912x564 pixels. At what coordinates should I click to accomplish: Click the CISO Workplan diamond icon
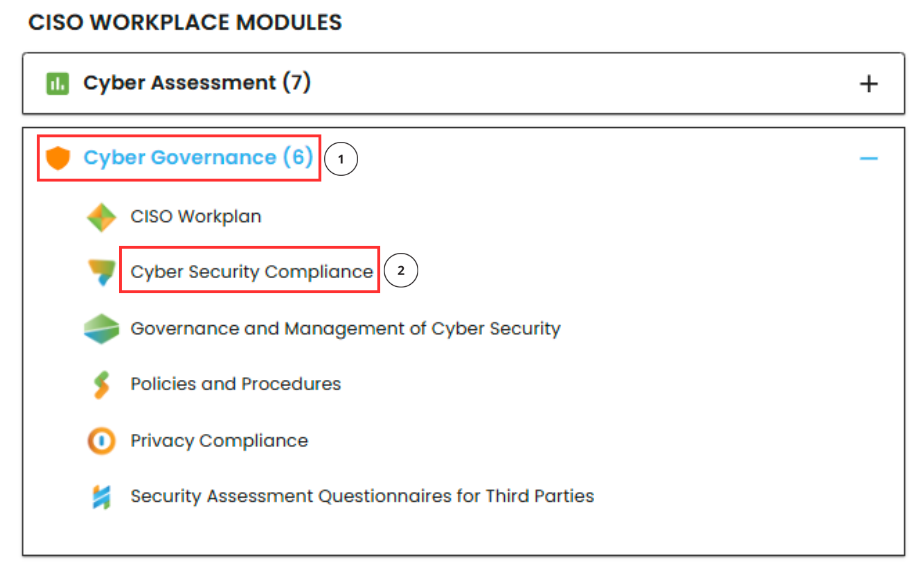pyautogui.click(x=101, y=217)
